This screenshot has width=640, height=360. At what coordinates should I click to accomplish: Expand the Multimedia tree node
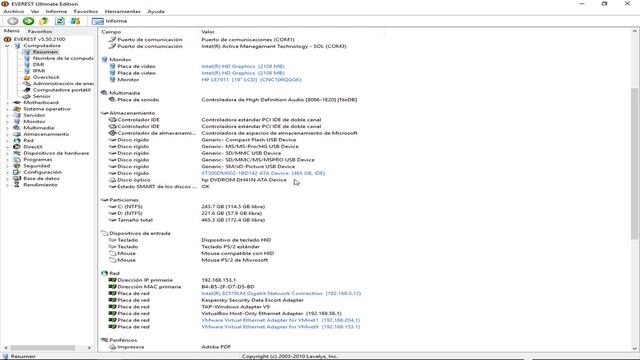(7, 128)
